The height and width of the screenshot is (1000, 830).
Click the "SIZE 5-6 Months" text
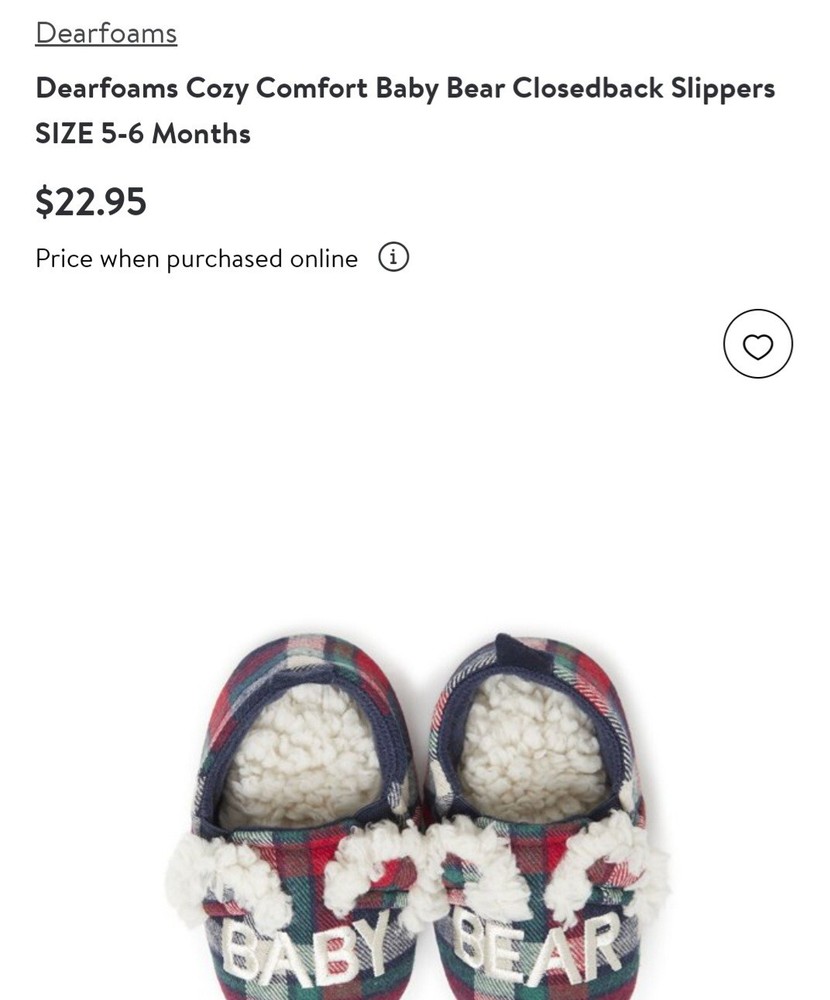pyautogui.click(x=143, y=133)
